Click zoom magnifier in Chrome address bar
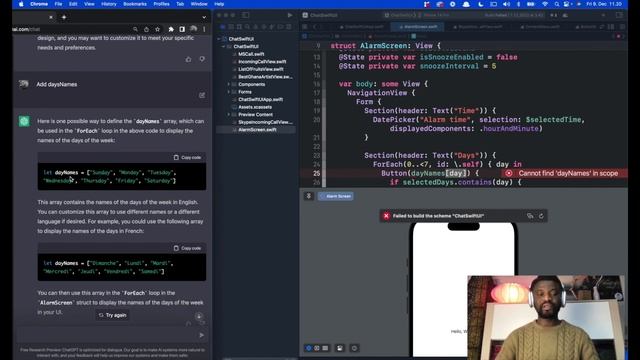 point(135,29)
